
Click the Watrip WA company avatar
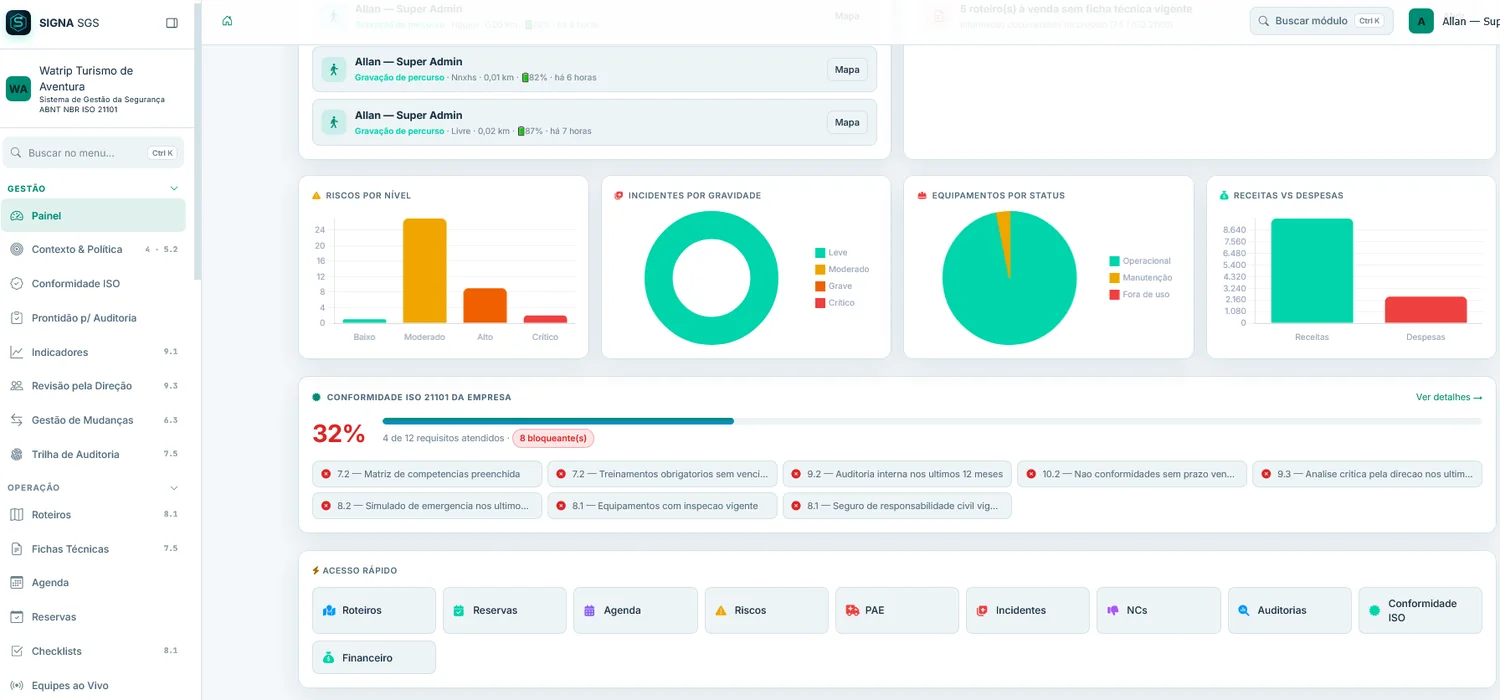19,89
